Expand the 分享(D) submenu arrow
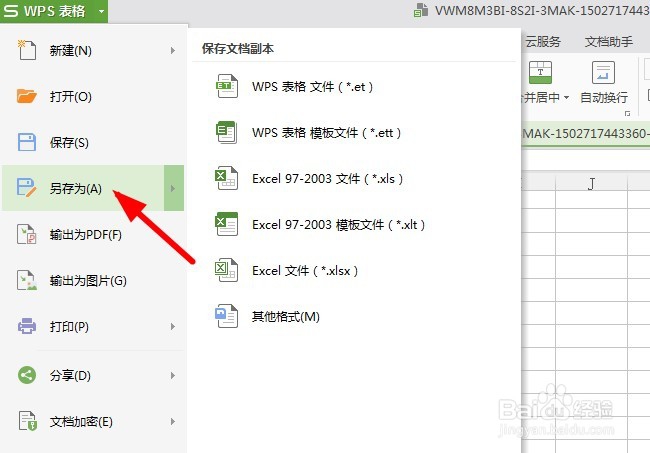This screenshot has height=453, width=650. (173, 375)
